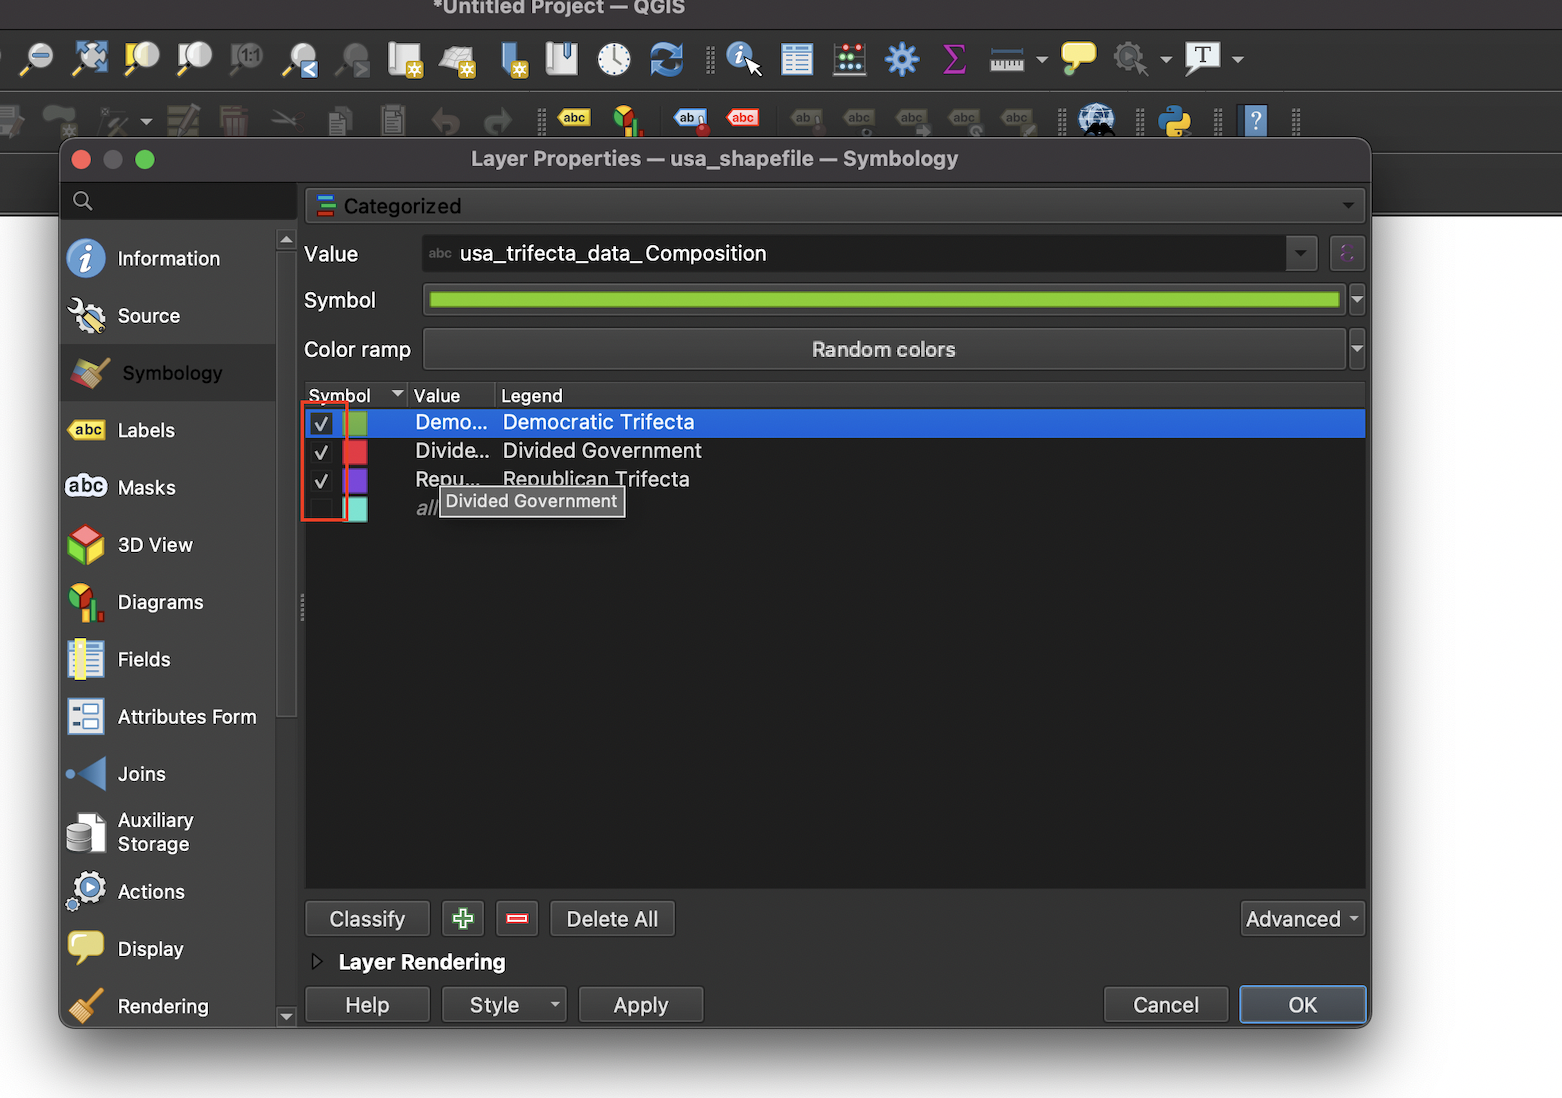This screenshot has height=1098, width=1562.
Task: Switch to the Labels panel
Action: 146,430
